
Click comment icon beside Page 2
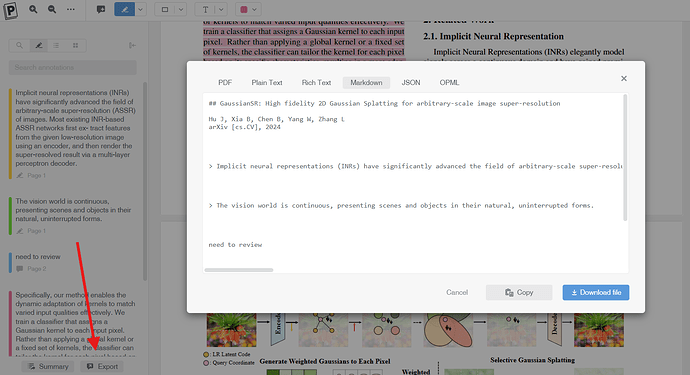click(x=19, y=268)
